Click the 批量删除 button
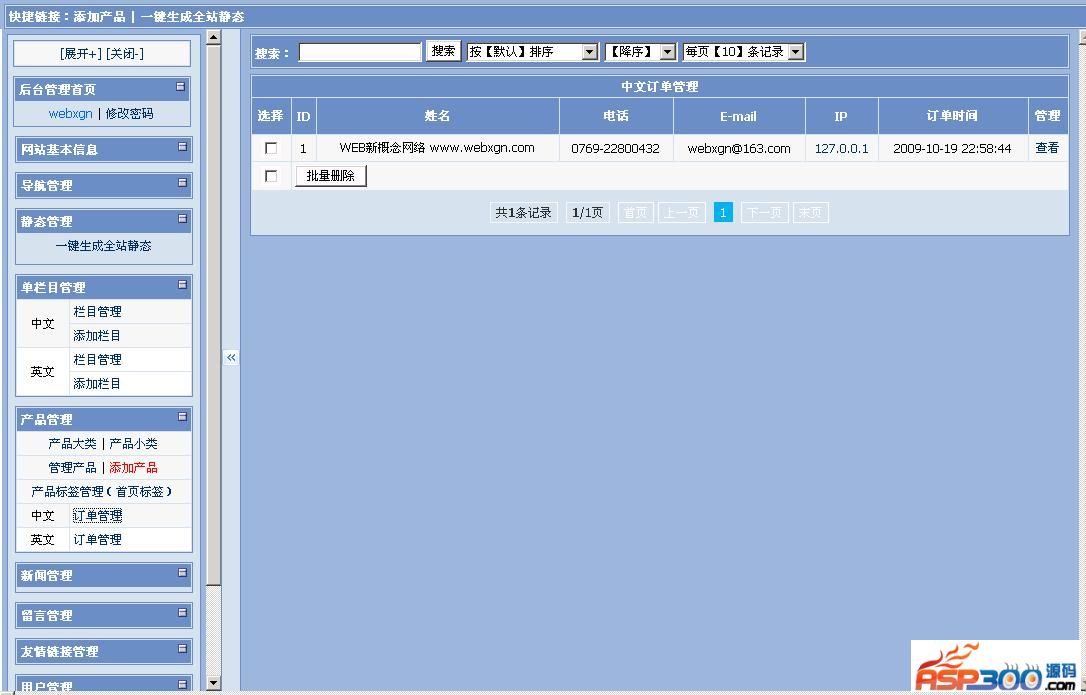 click(330, 176)
